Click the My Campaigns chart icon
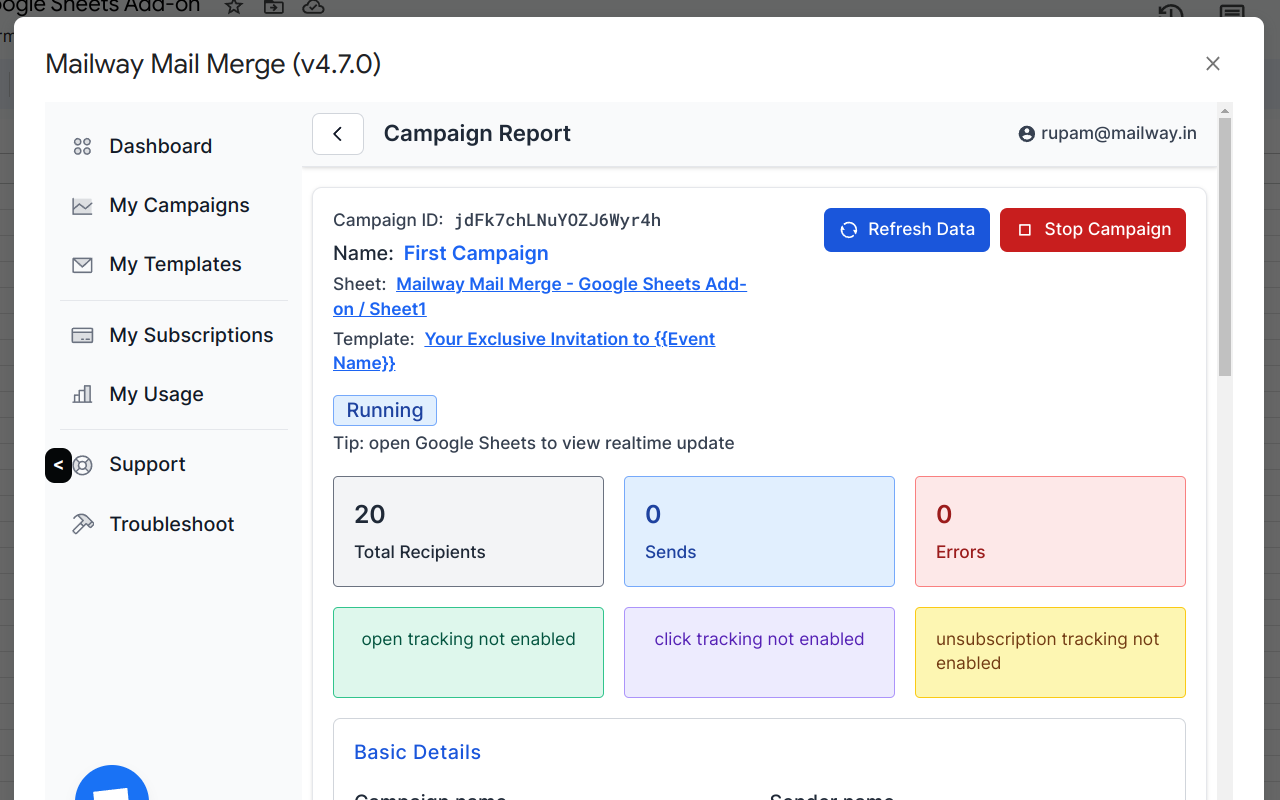1280x800 pixels. point(82,206)
